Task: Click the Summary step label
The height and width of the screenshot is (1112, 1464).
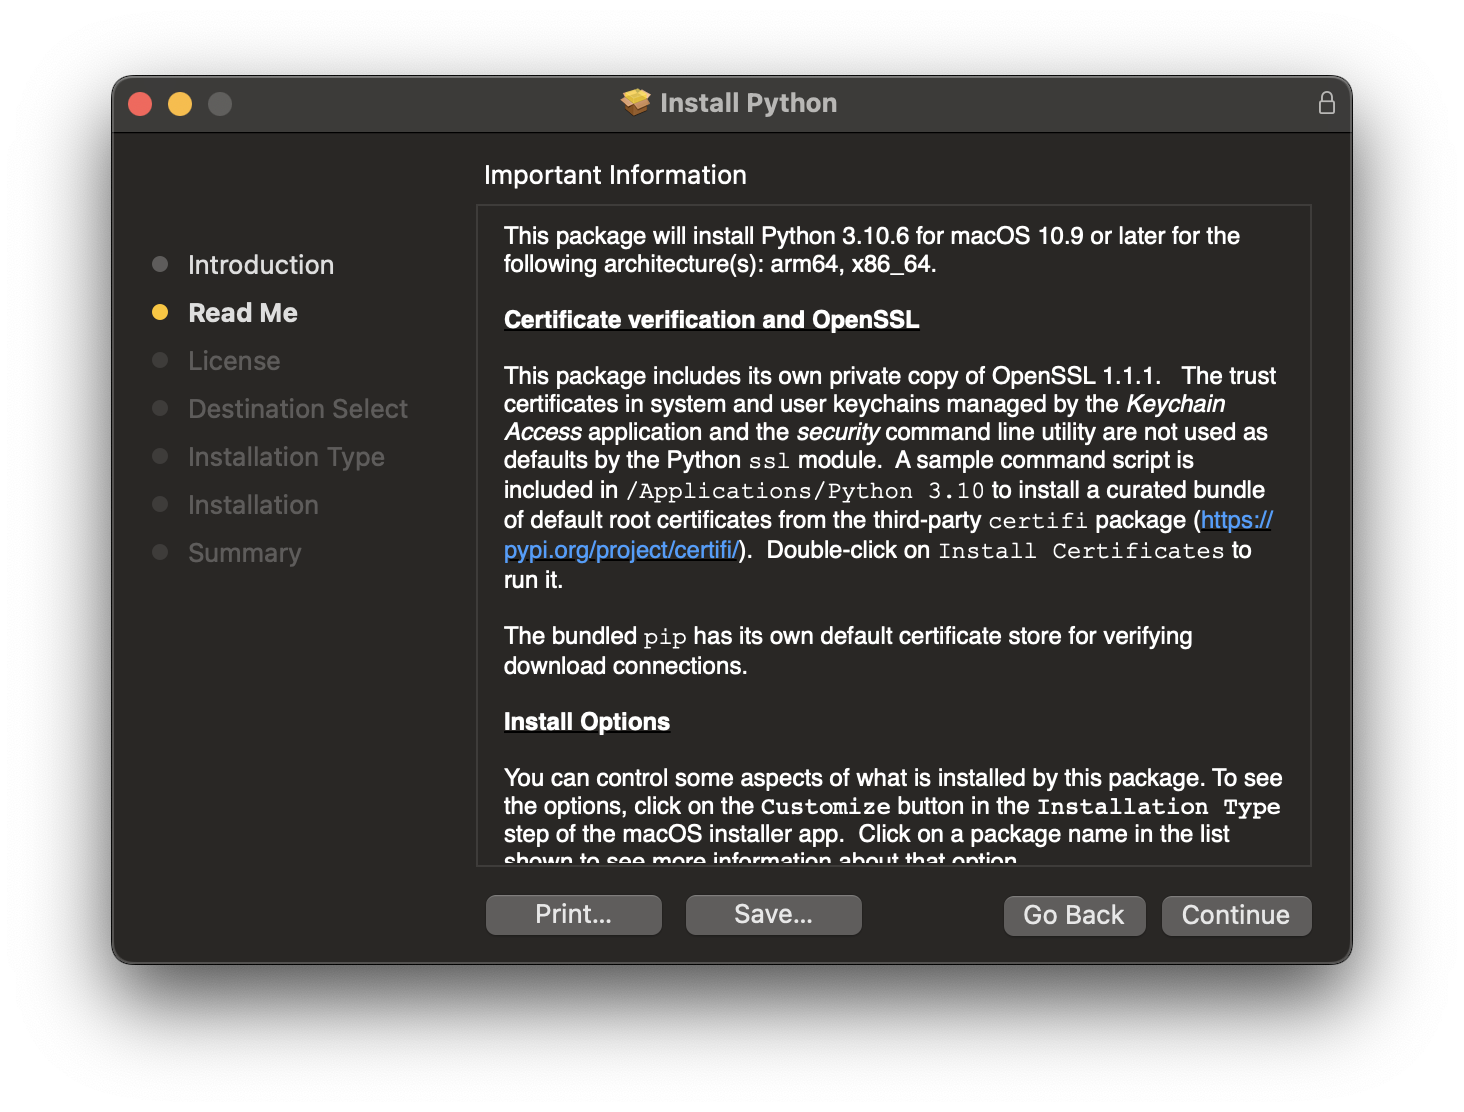Action: 244,553
